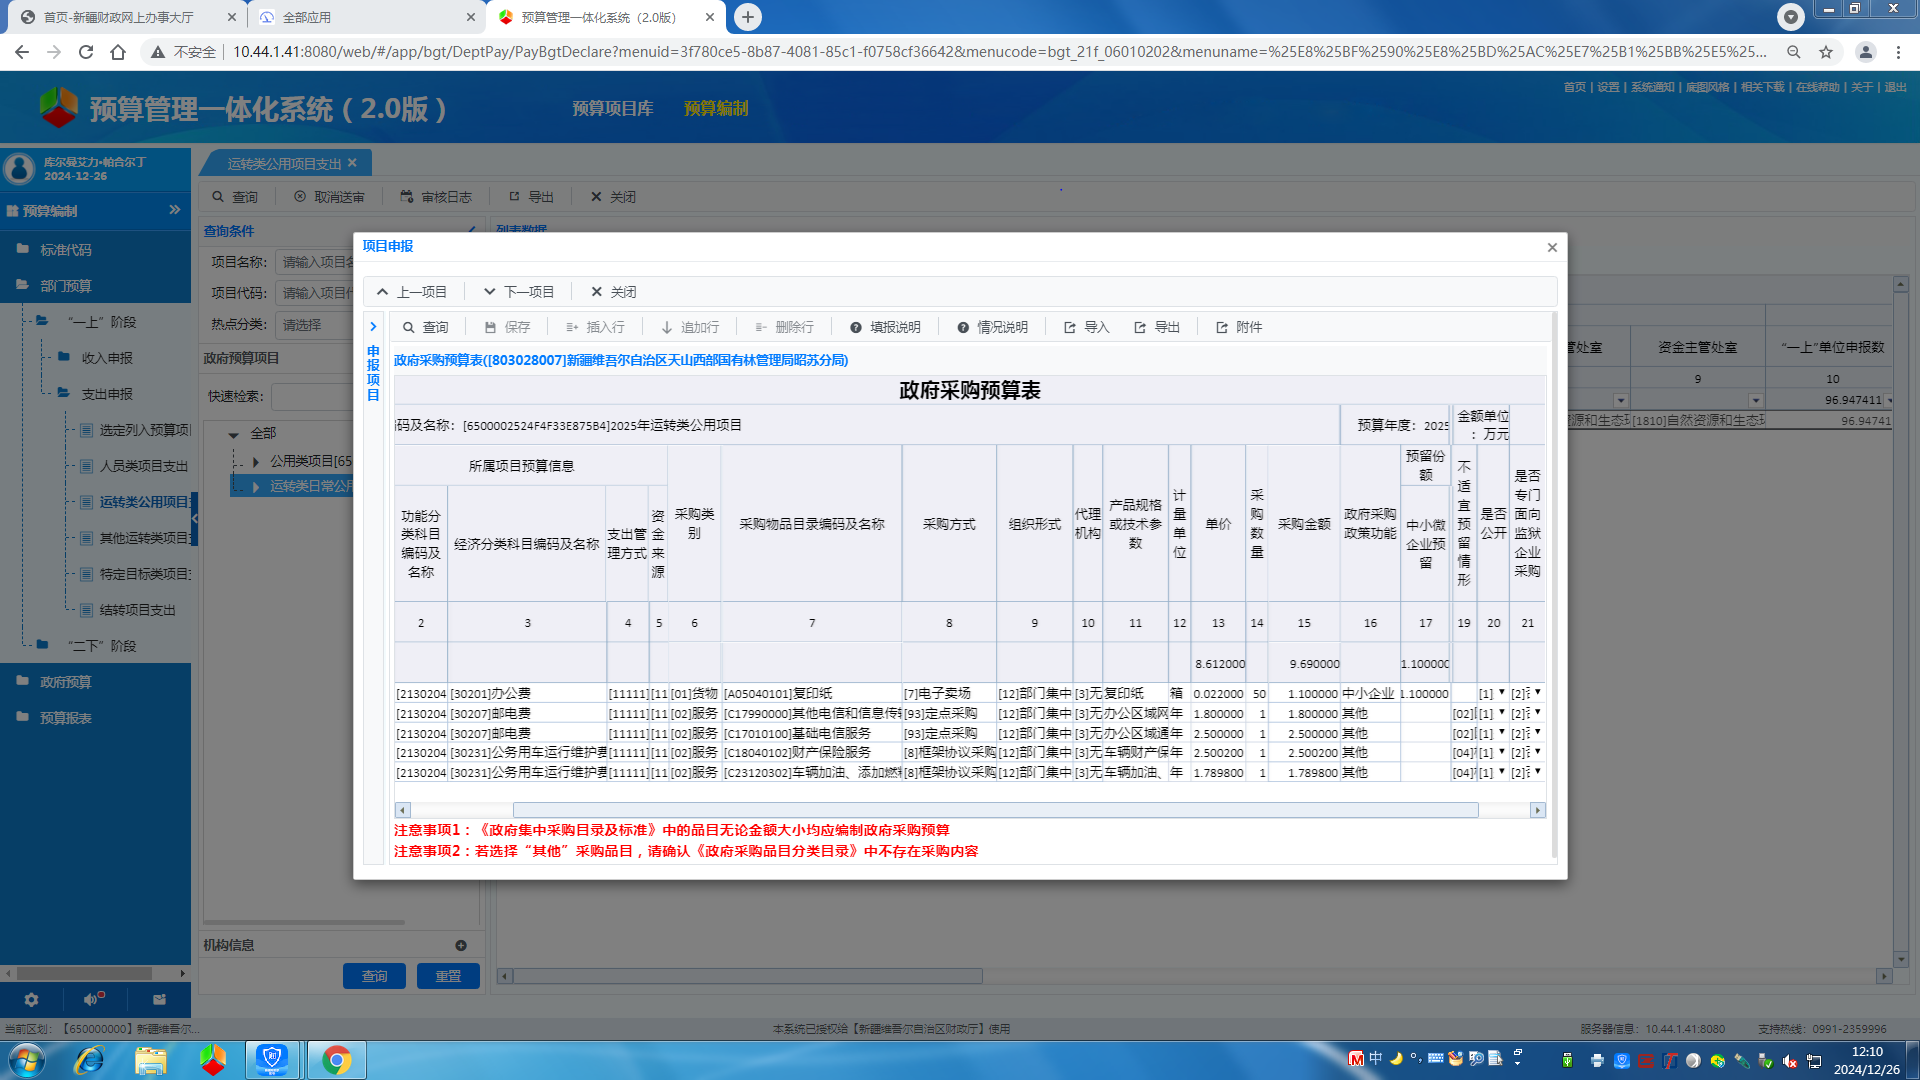The height and width of the screenshot is (1080, 1920).
Task: Select 收入申报 in sidebar tree
Action: pos(107,358)
